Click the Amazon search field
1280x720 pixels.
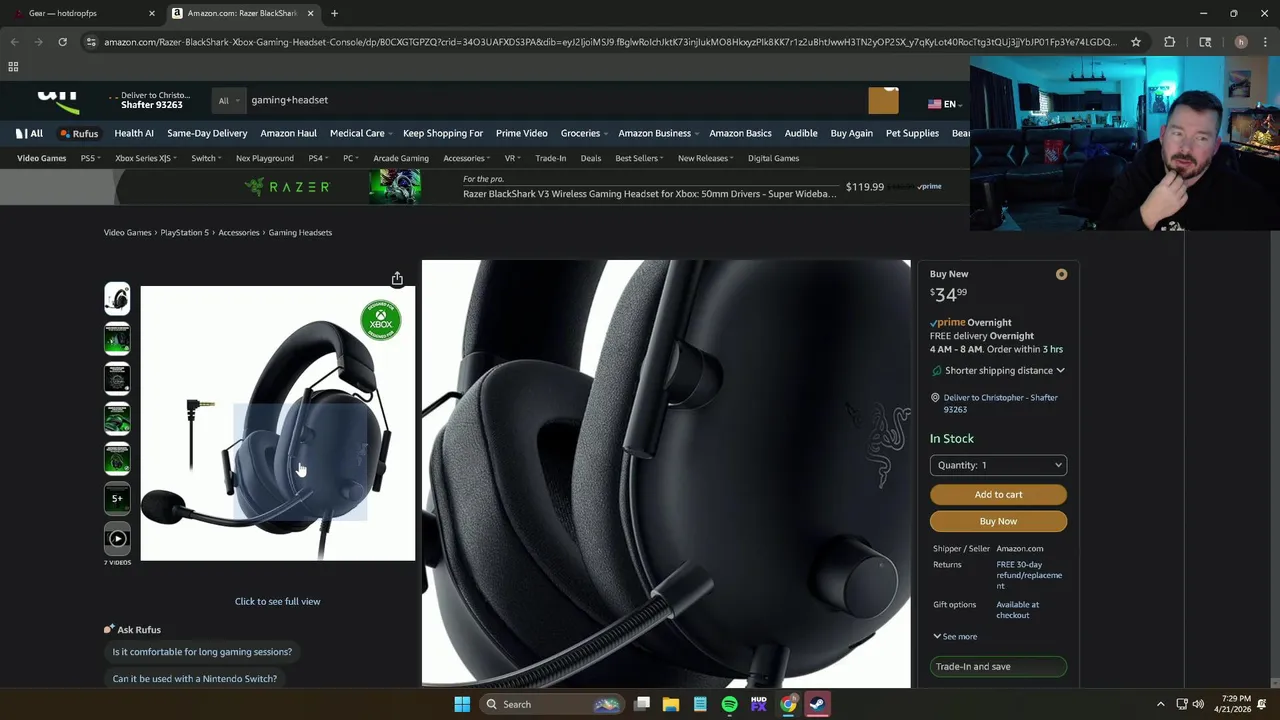(555, 100)
